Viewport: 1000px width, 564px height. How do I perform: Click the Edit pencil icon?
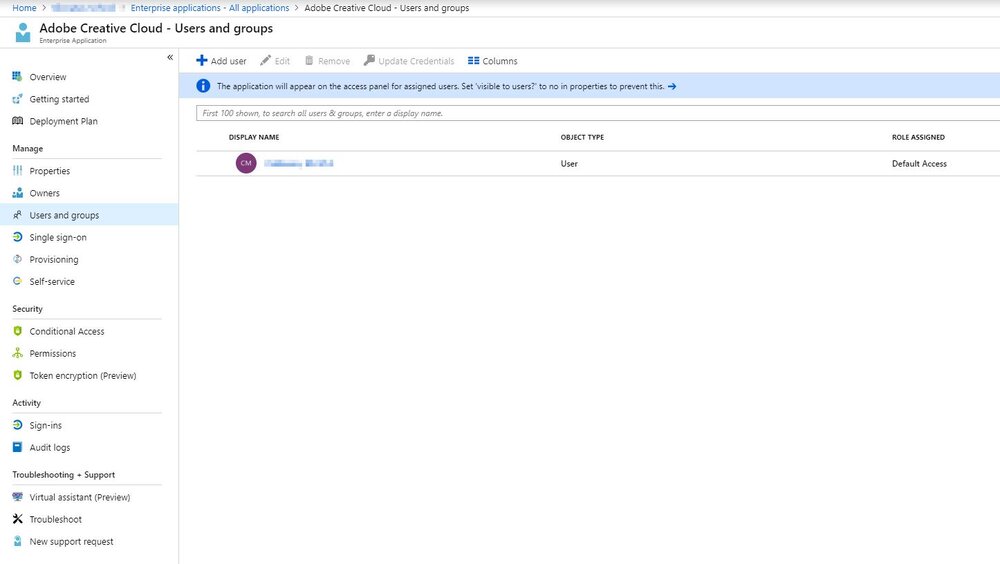click(265, 61)
